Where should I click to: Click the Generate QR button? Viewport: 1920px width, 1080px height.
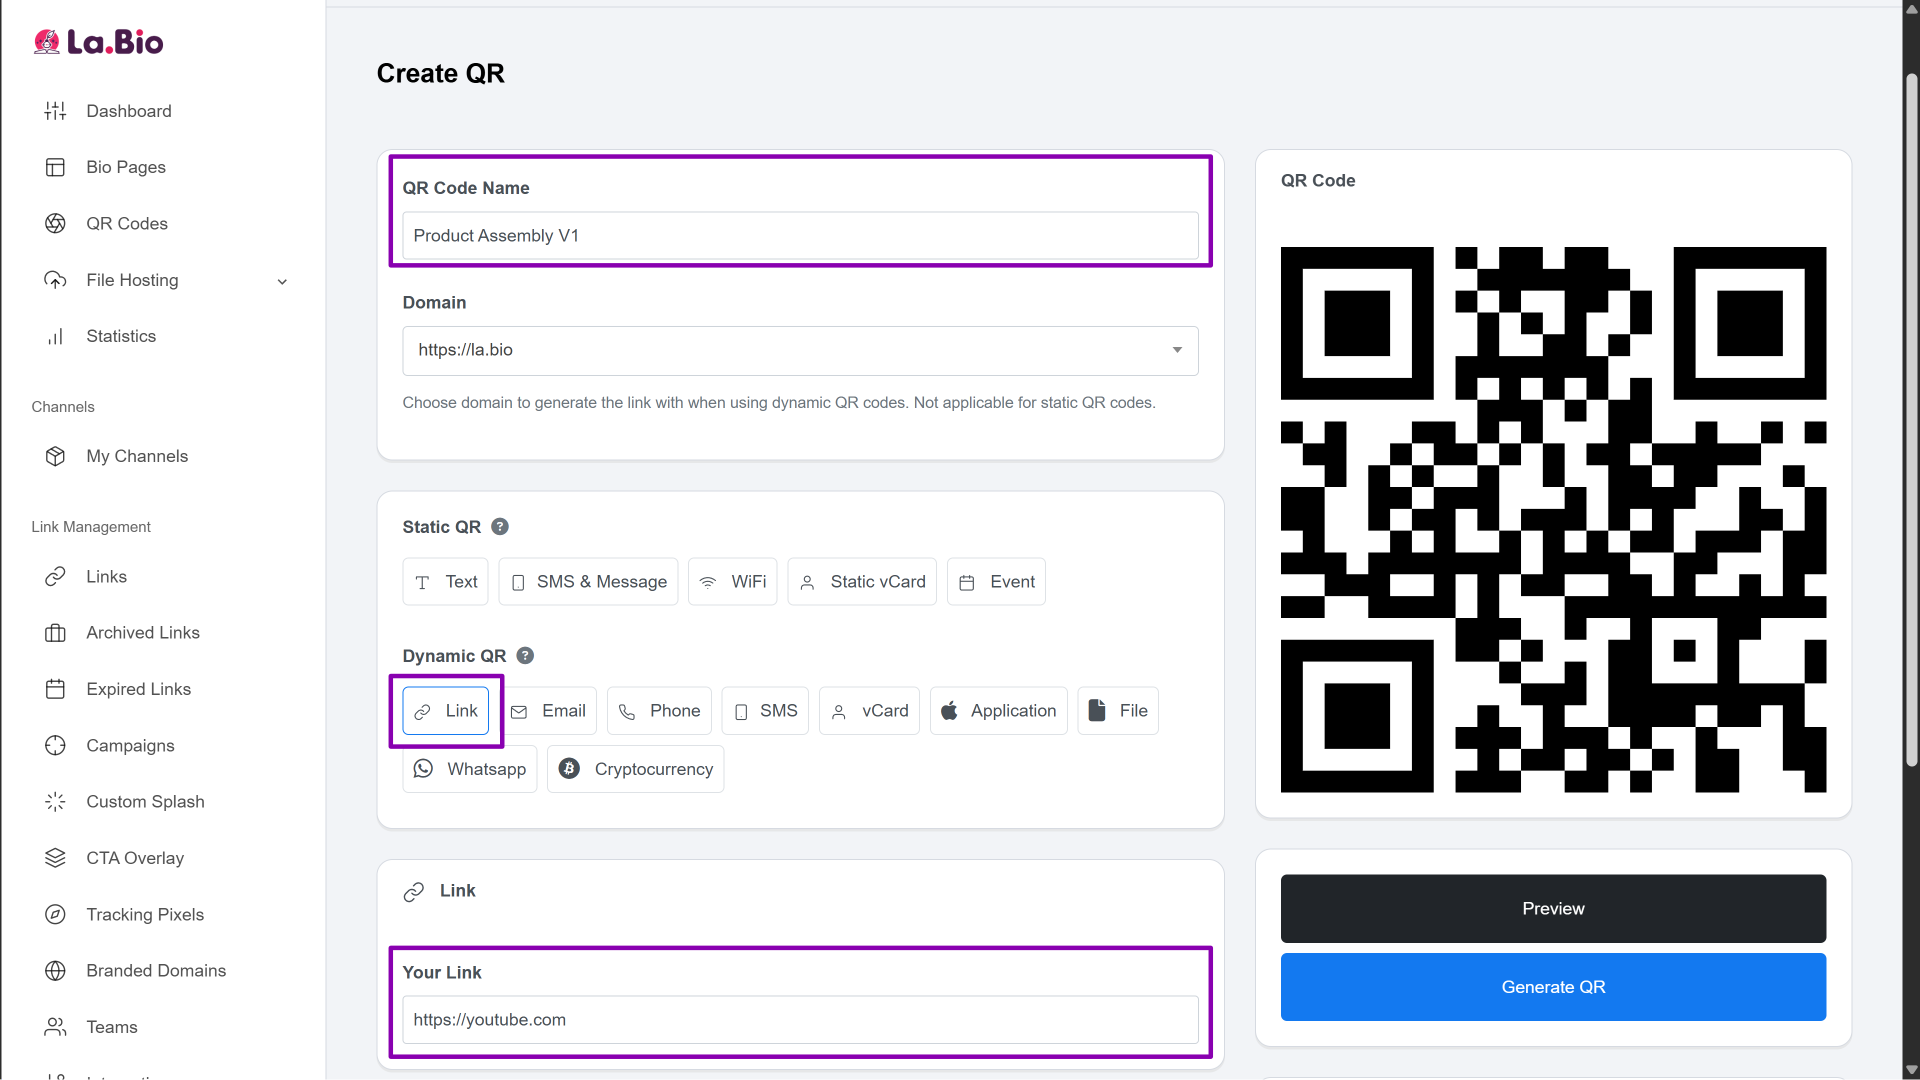point(1552,987)
